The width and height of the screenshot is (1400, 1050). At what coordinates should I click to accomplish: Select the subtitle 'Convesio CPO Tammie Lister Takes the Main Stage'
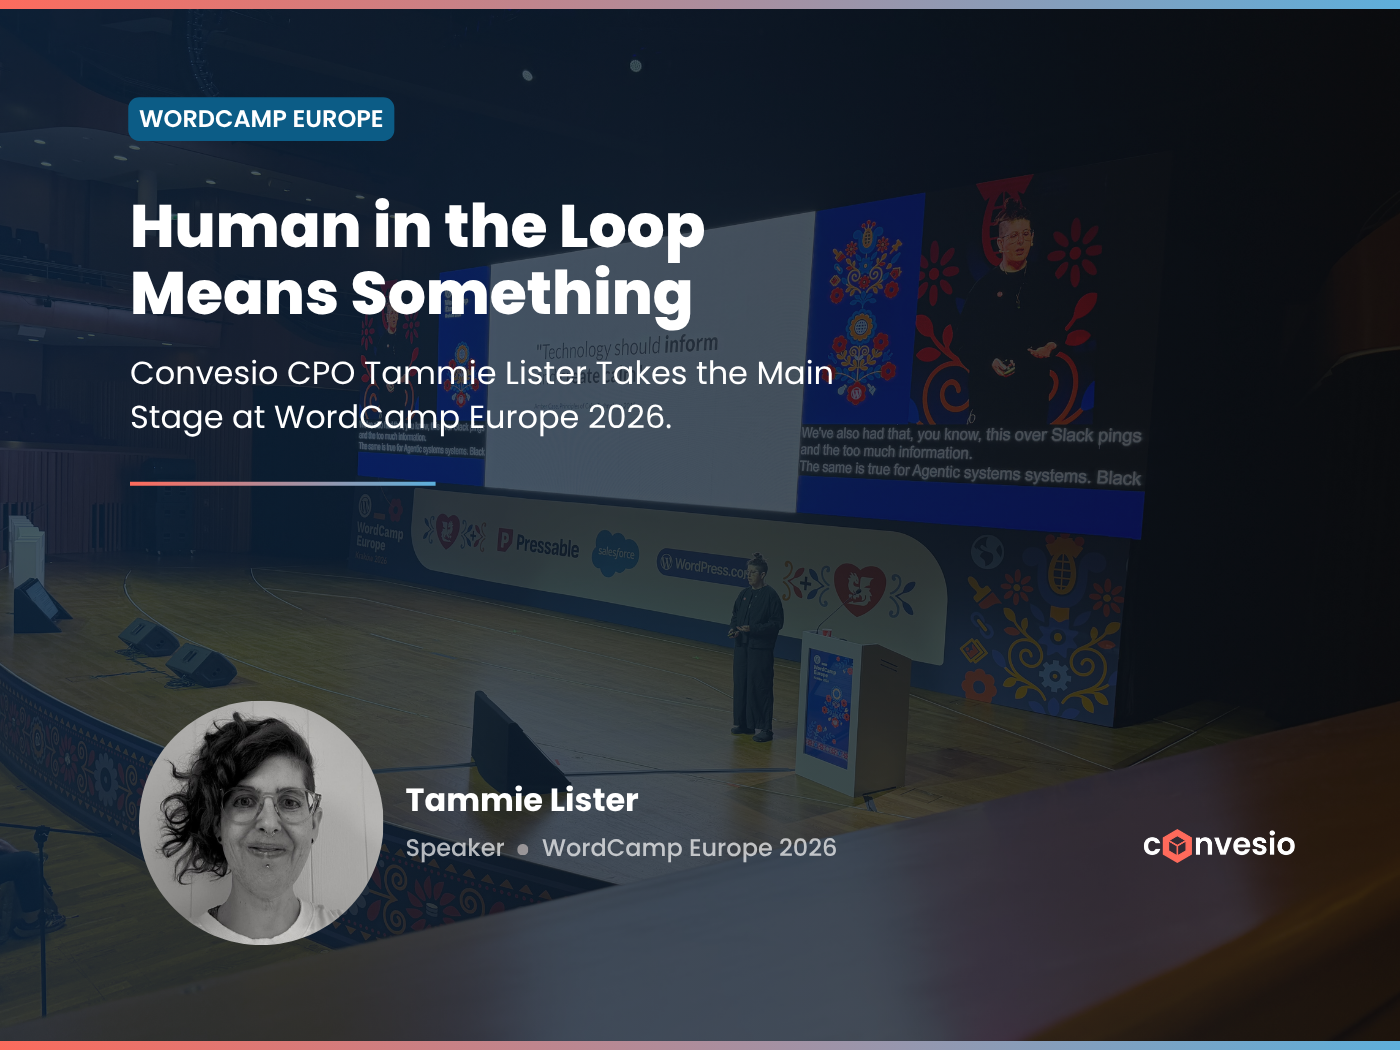pyautogui.click(x=482, y=395)
